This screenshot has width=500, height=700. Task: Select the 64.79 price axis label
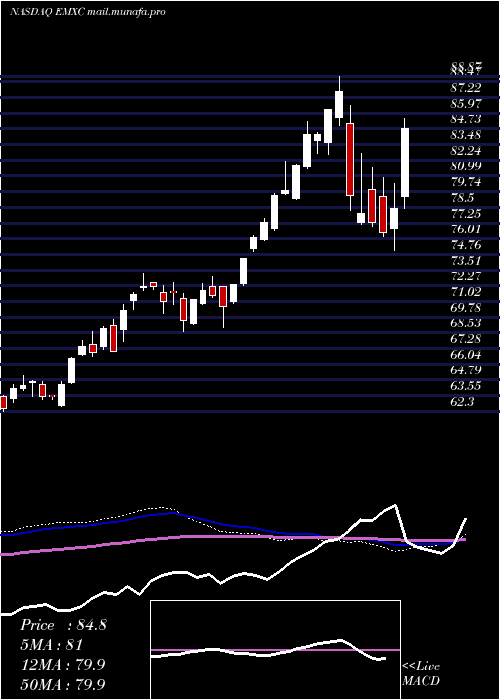466,370
